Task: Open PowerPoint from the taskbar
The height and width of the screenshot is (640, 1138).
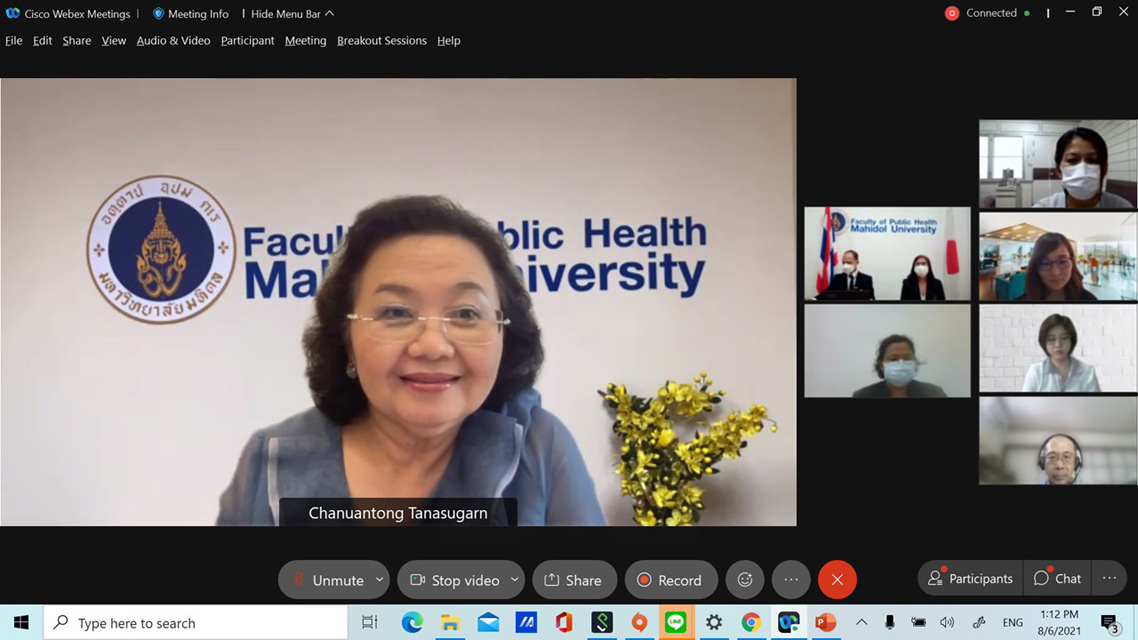Action: 826,623
